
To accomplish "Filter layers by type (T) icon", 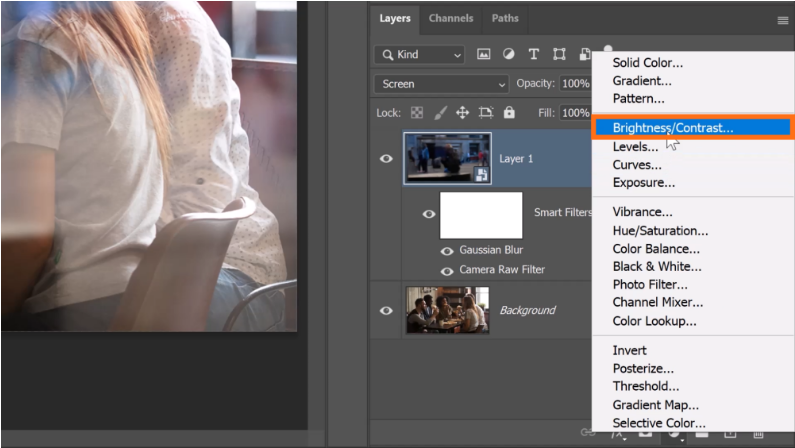I will pos(533,54).
